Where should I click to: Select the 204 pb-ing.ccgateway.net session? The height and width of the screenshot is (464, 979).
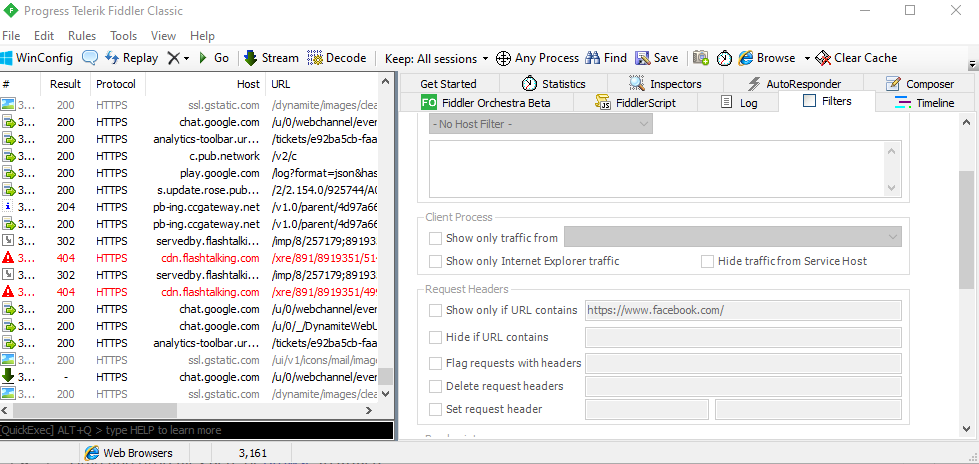[190, 207]
